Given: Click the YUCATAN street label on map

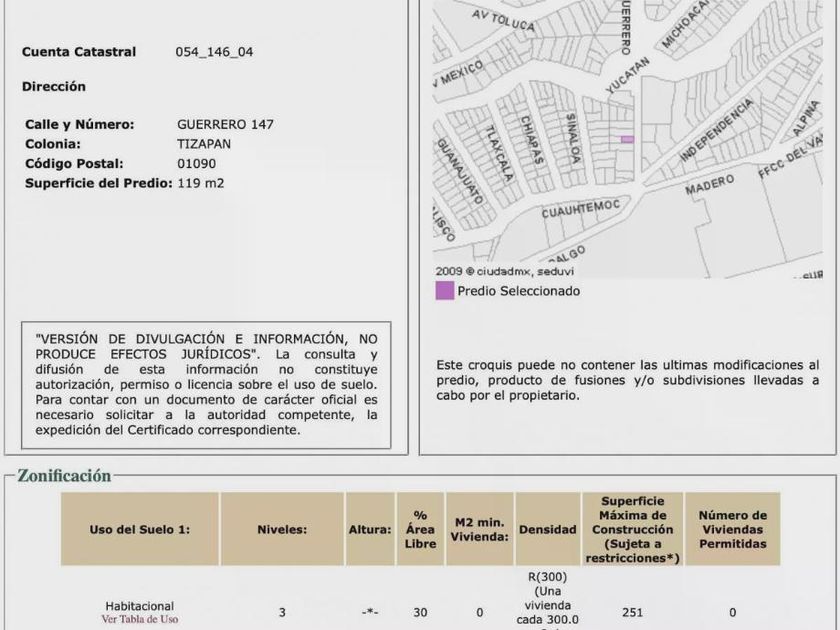Looking at the screenshot, I should click(627, 75).
